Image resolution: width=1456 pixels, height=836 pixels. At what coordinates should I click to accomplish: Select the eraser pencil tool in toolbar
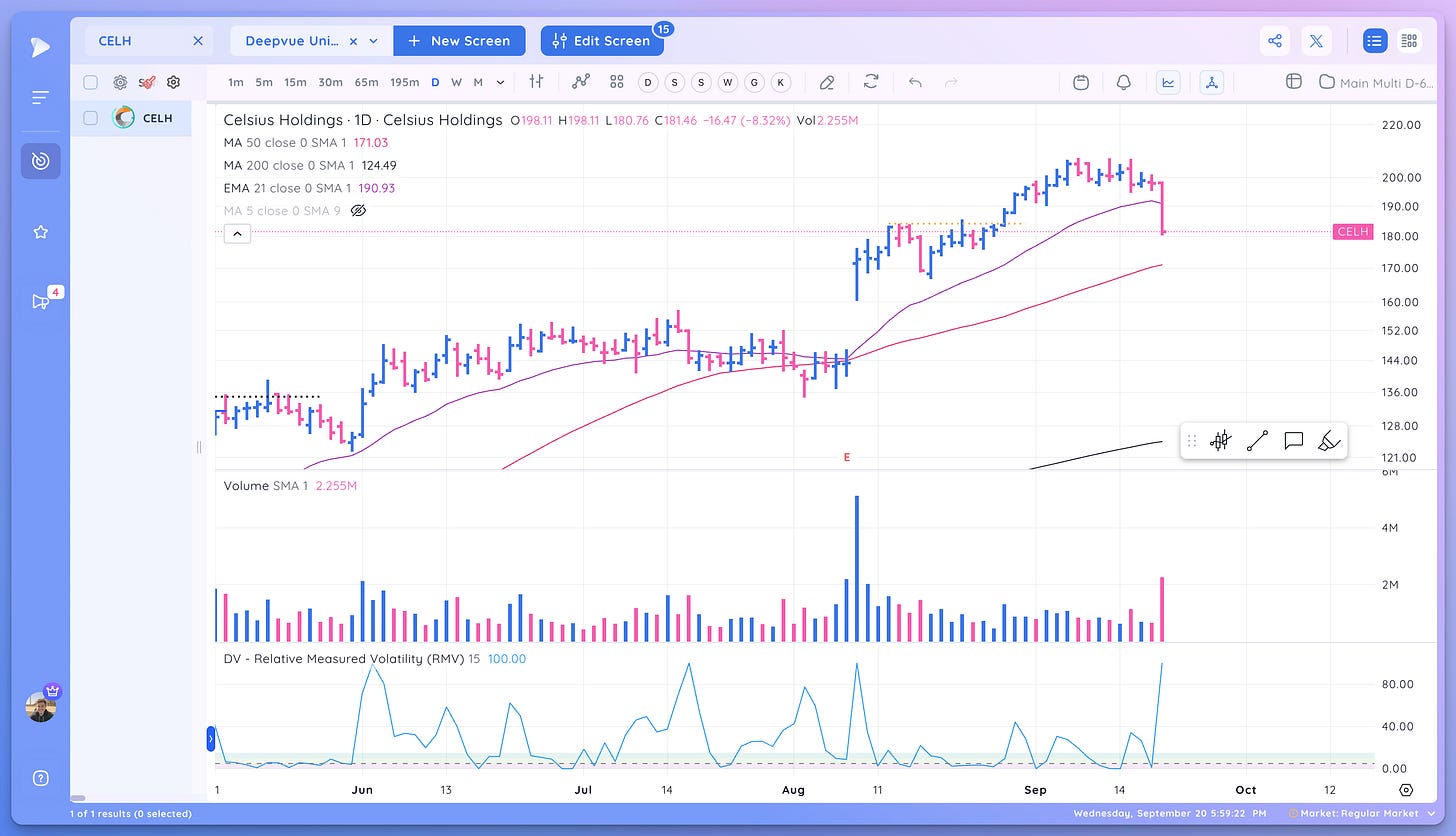point(826,82)
